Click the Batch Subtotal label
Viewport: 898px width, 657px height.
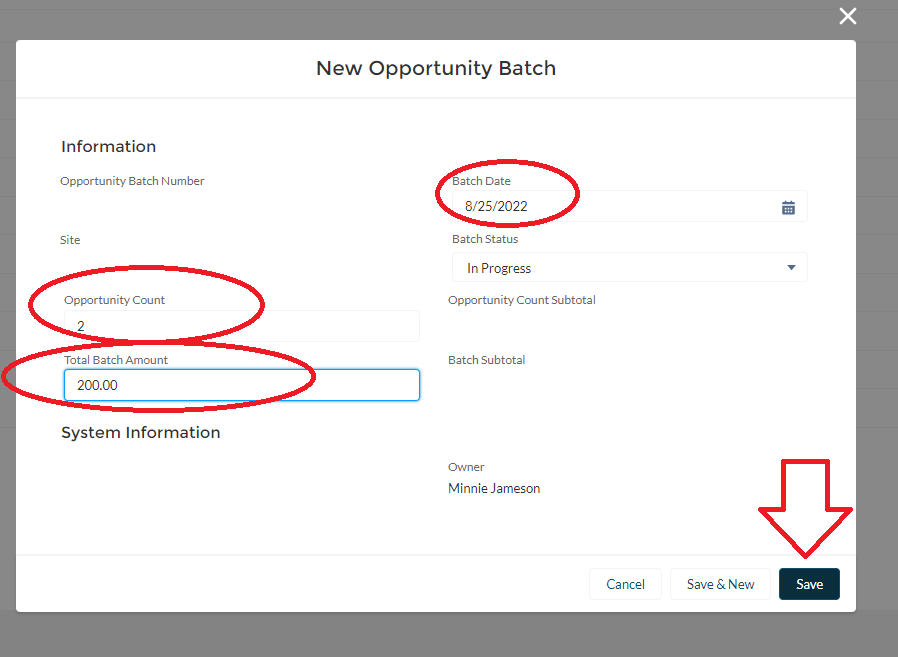point(486,360)
